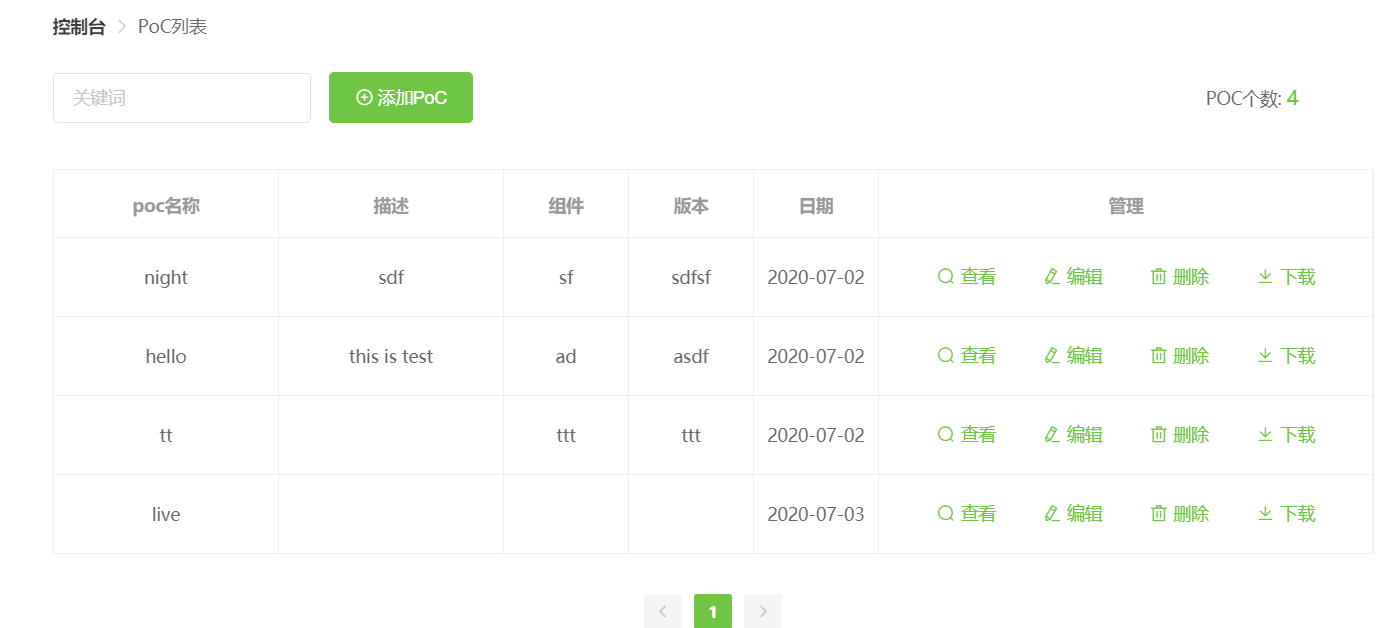Click the poc名称 column header
Image resolution: width=1392 pixels, height=628 pixels.
[166, 206]
